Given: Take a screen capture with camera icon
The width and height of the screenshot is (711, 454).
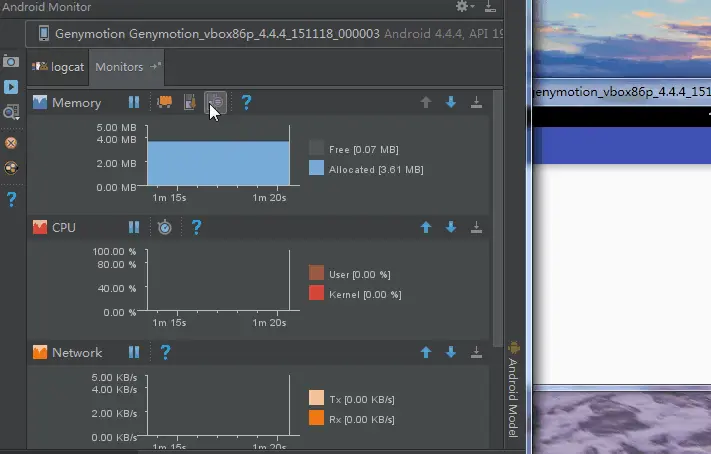Looking at the screenshot, I should pyautogui.click(x=11, y=61).
